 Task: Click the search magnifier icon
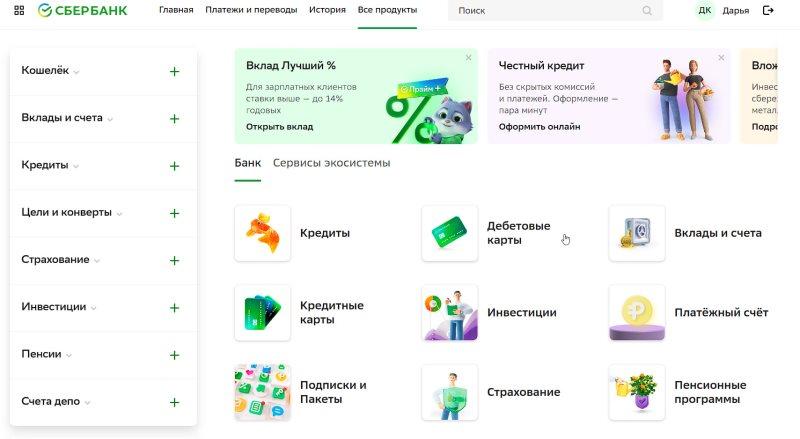[x=646, y=11]
